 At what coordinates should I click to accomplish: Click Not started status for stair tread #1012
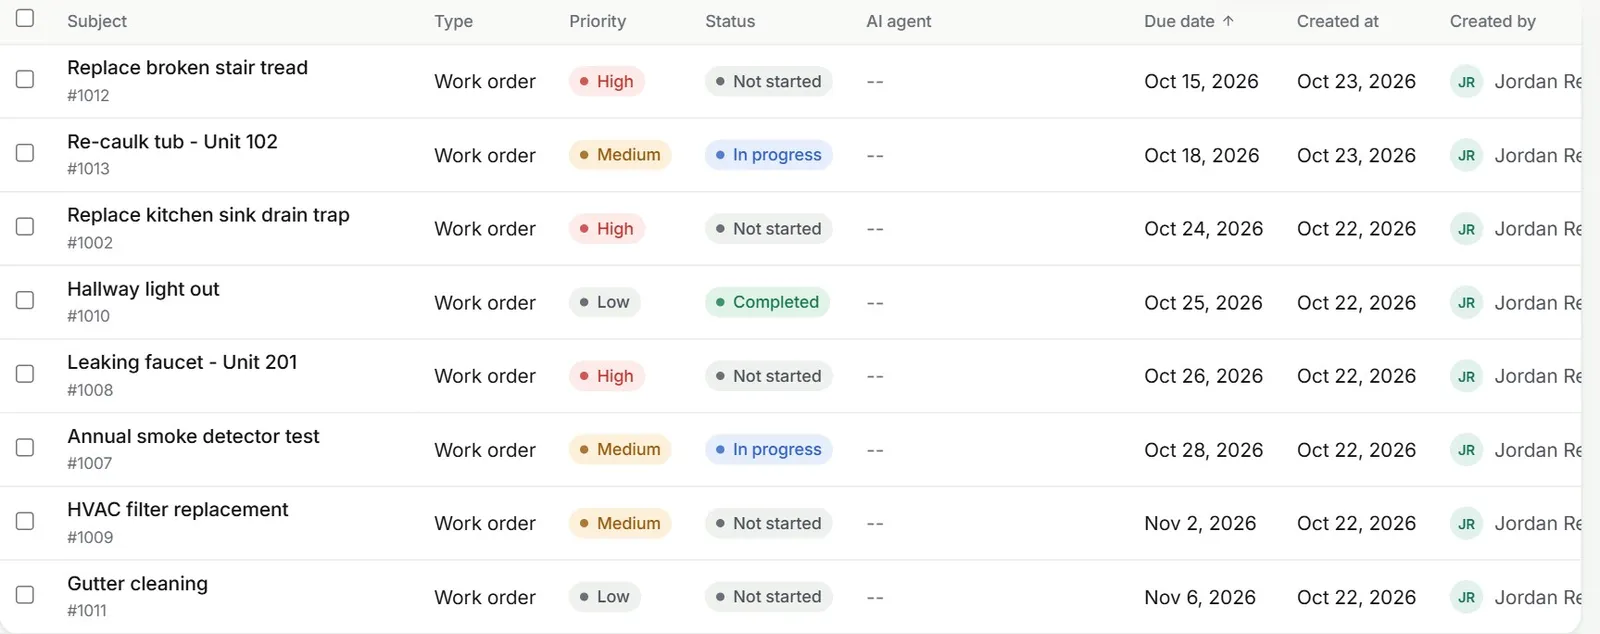point(769,81)
